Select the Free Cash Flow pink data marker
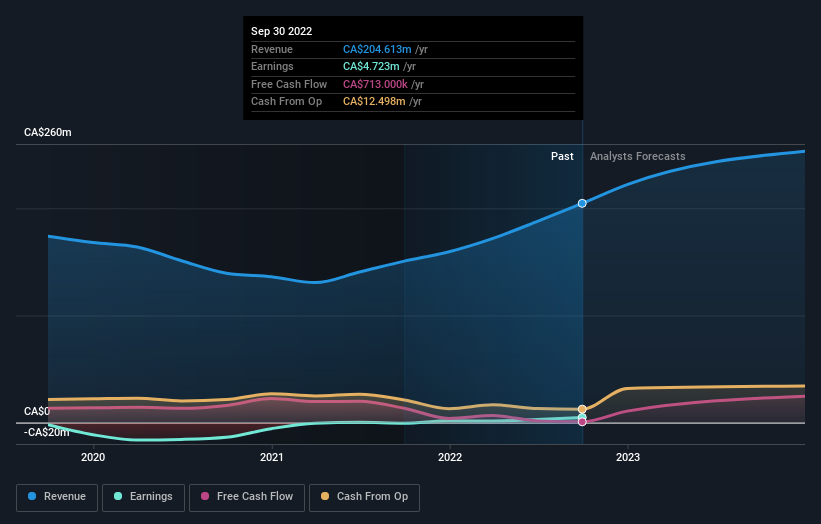Viewport: 821px width, 524px height. [582, 422]
